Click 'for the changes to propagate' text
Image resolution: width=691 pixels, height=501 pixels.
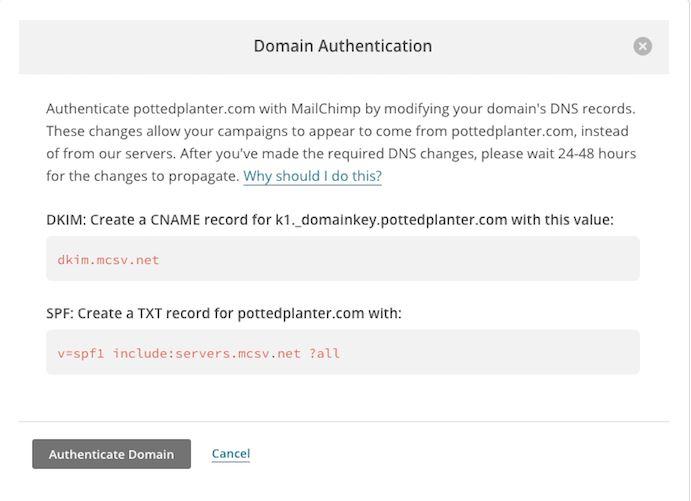click(x=143, y=176)
